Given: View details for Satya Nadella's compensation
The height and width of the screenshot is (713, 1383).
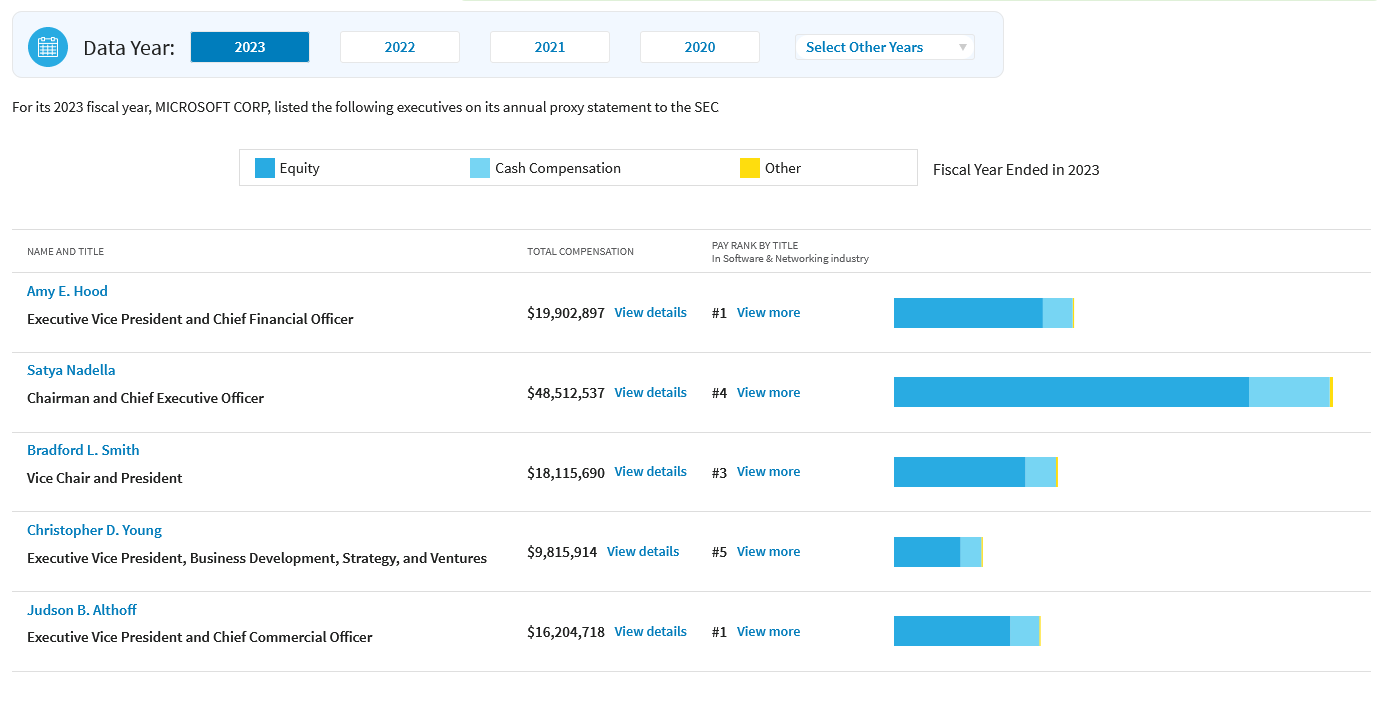Looking at the screenshot, I should click(651, 392).
